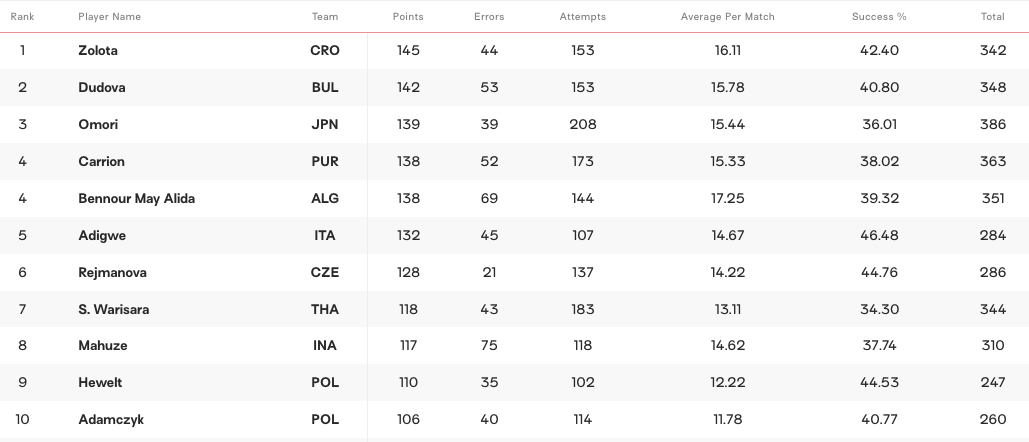Sort by Attempts column header
This screenshot has height=442, width=1029.
coord(582,17)
